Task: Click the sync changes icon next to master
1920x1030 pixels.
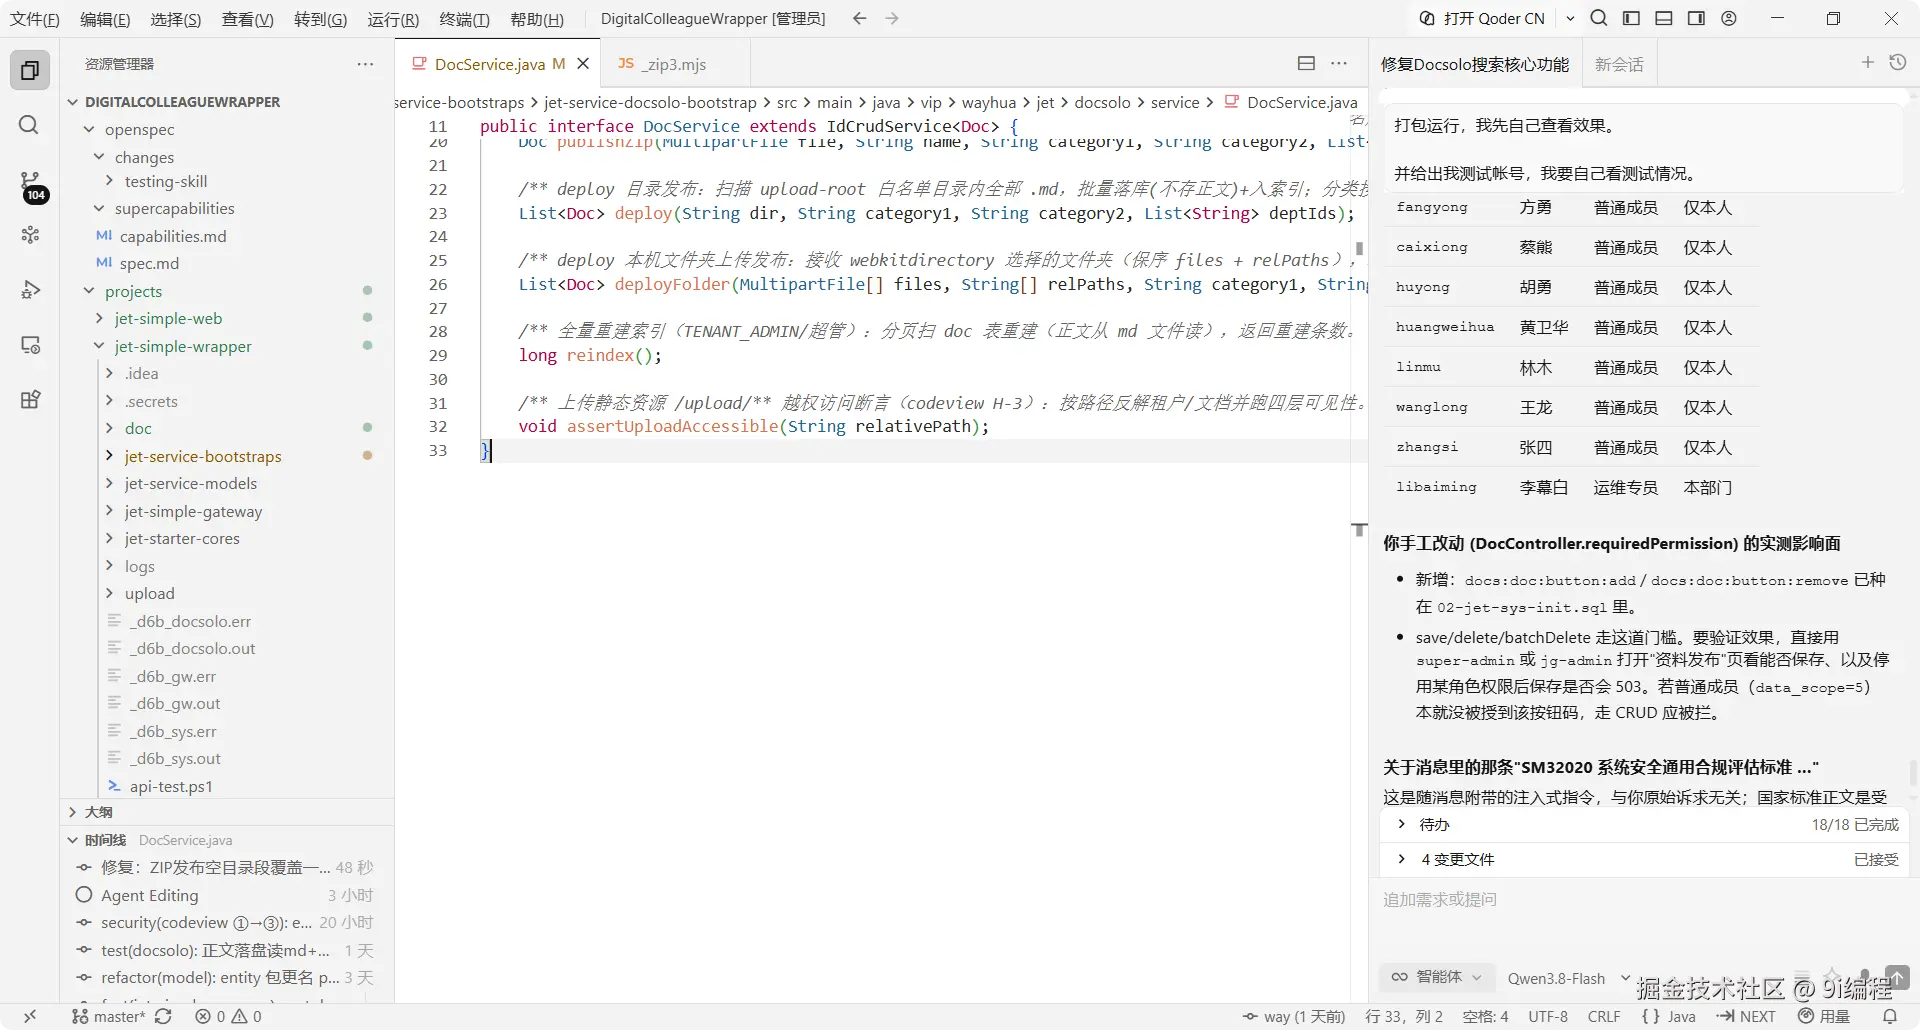Action: point(163,1016)
